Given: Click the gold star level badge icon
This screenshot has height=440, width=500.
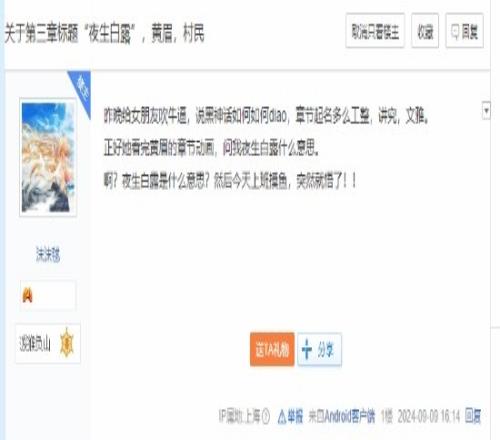Looking at the screenshot, I should 67,344.
